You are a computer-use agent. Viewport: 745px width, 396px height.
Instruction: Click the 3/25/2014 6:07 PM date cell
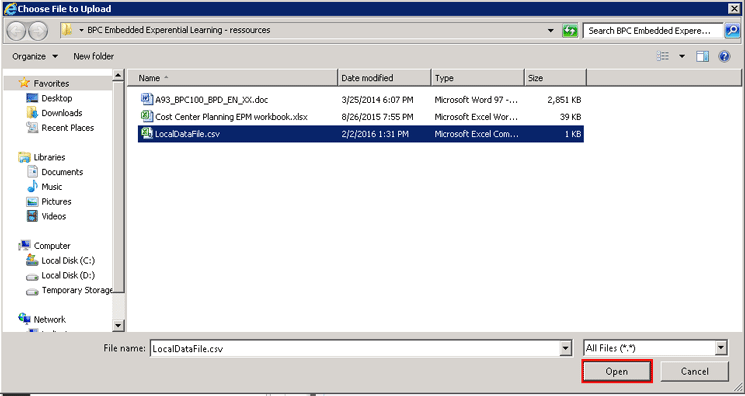pyautogui.click(x=377, y=100)
